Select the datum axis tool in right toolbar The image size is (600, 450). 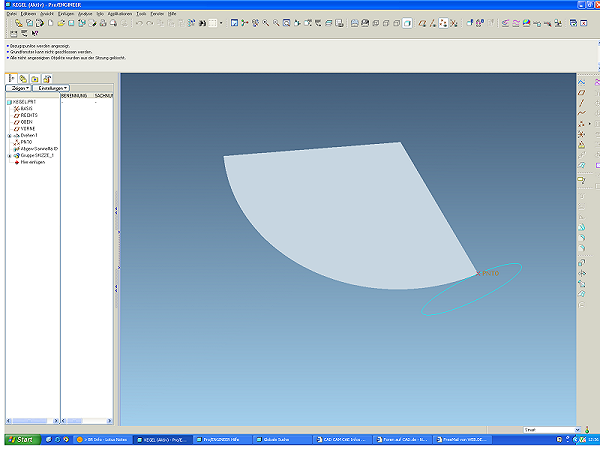(582, 103)
